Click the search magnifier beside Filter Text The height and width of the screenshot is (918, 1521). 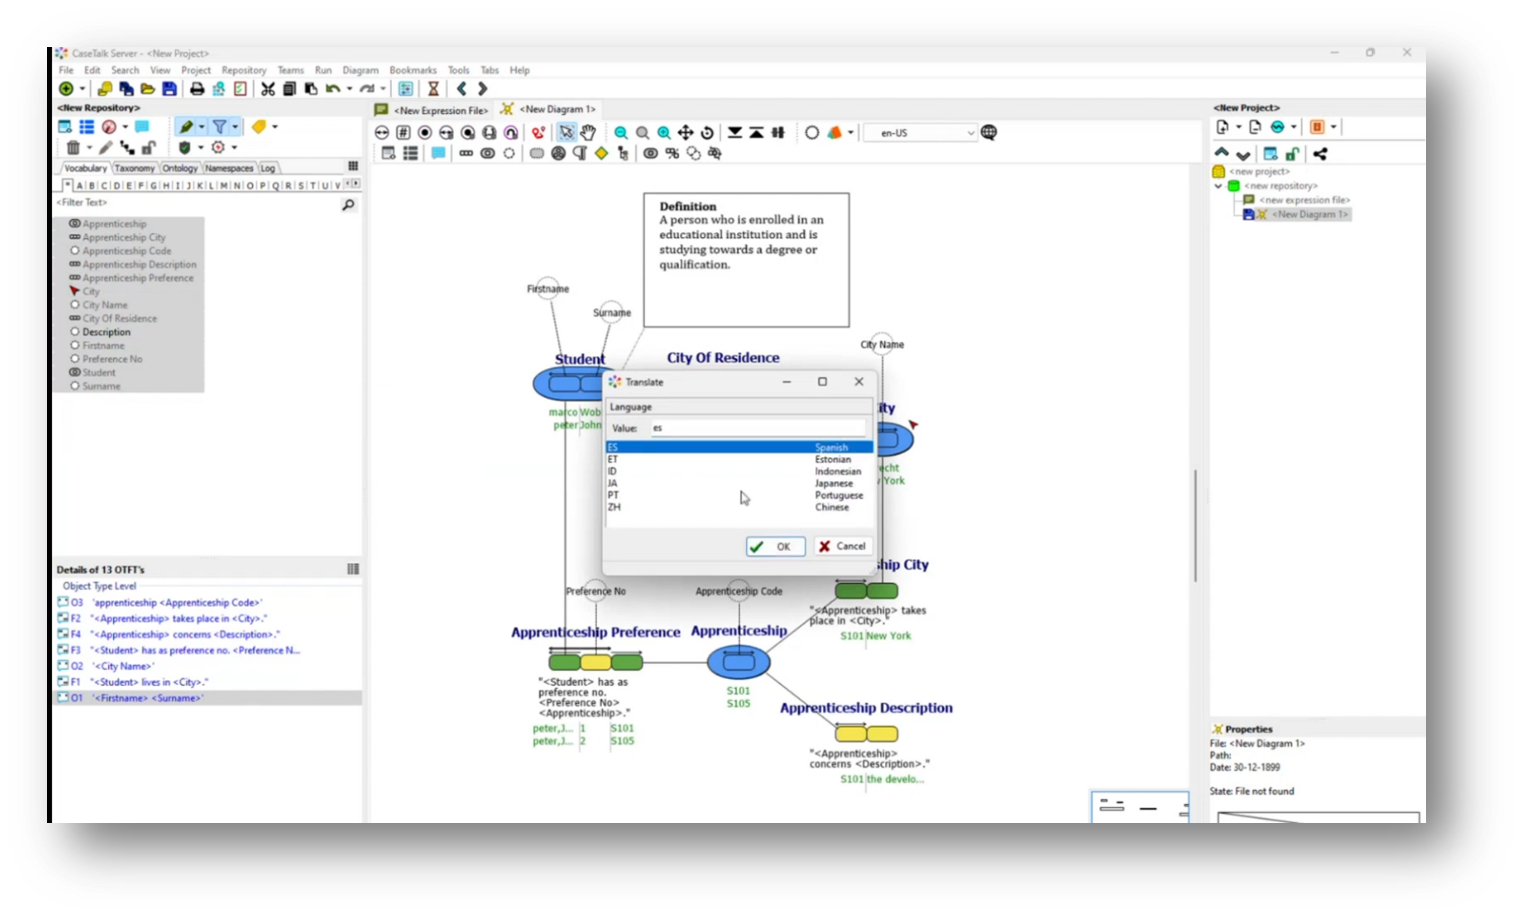348,204
